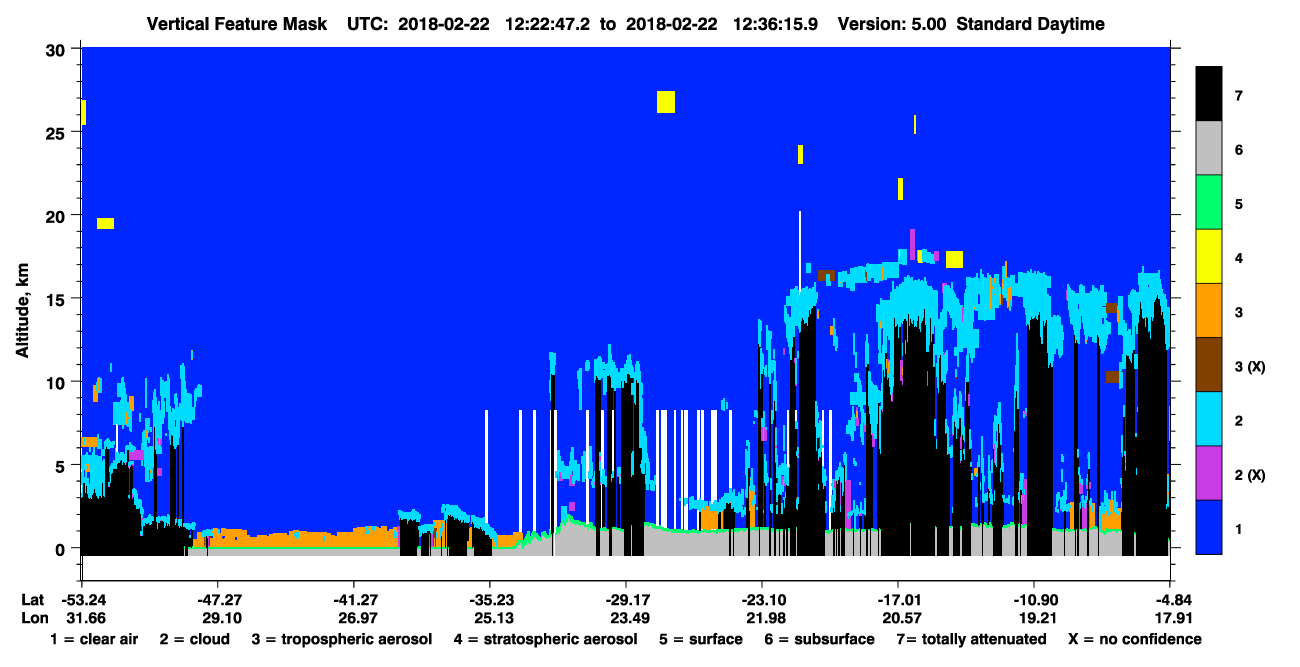Click the longitude value '20.57'
The width and height of the screenshot is (1300, 667).
point(900,618)
